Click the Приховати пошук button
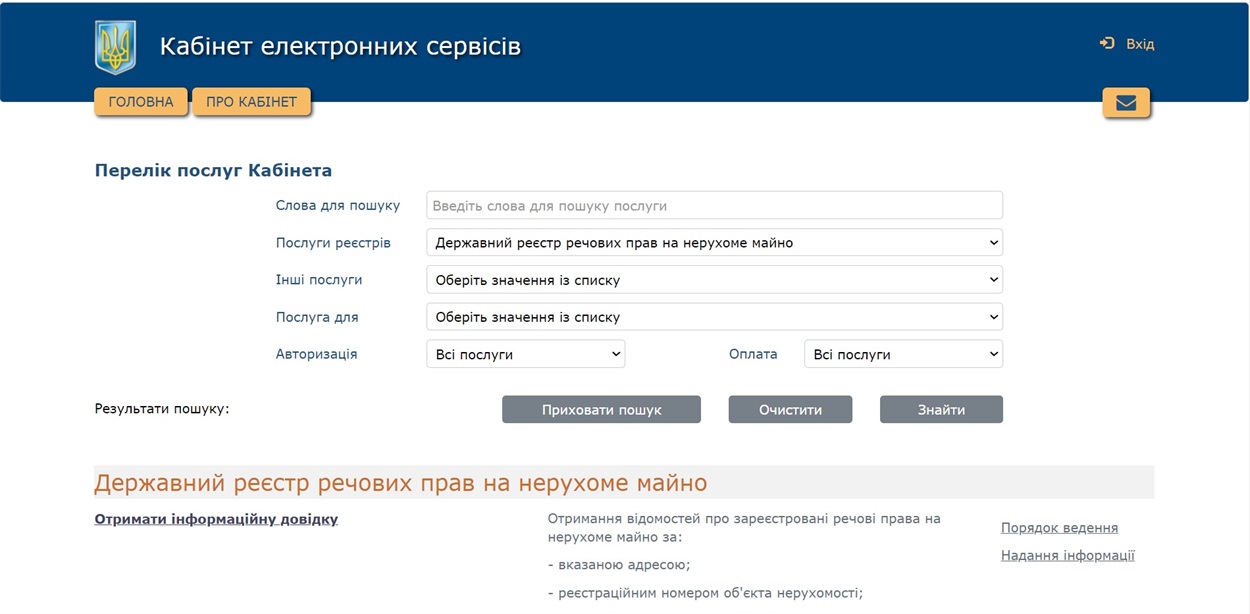Image resolution: width=1250 pixels, height=614 pixels. [x=601, y=410]
